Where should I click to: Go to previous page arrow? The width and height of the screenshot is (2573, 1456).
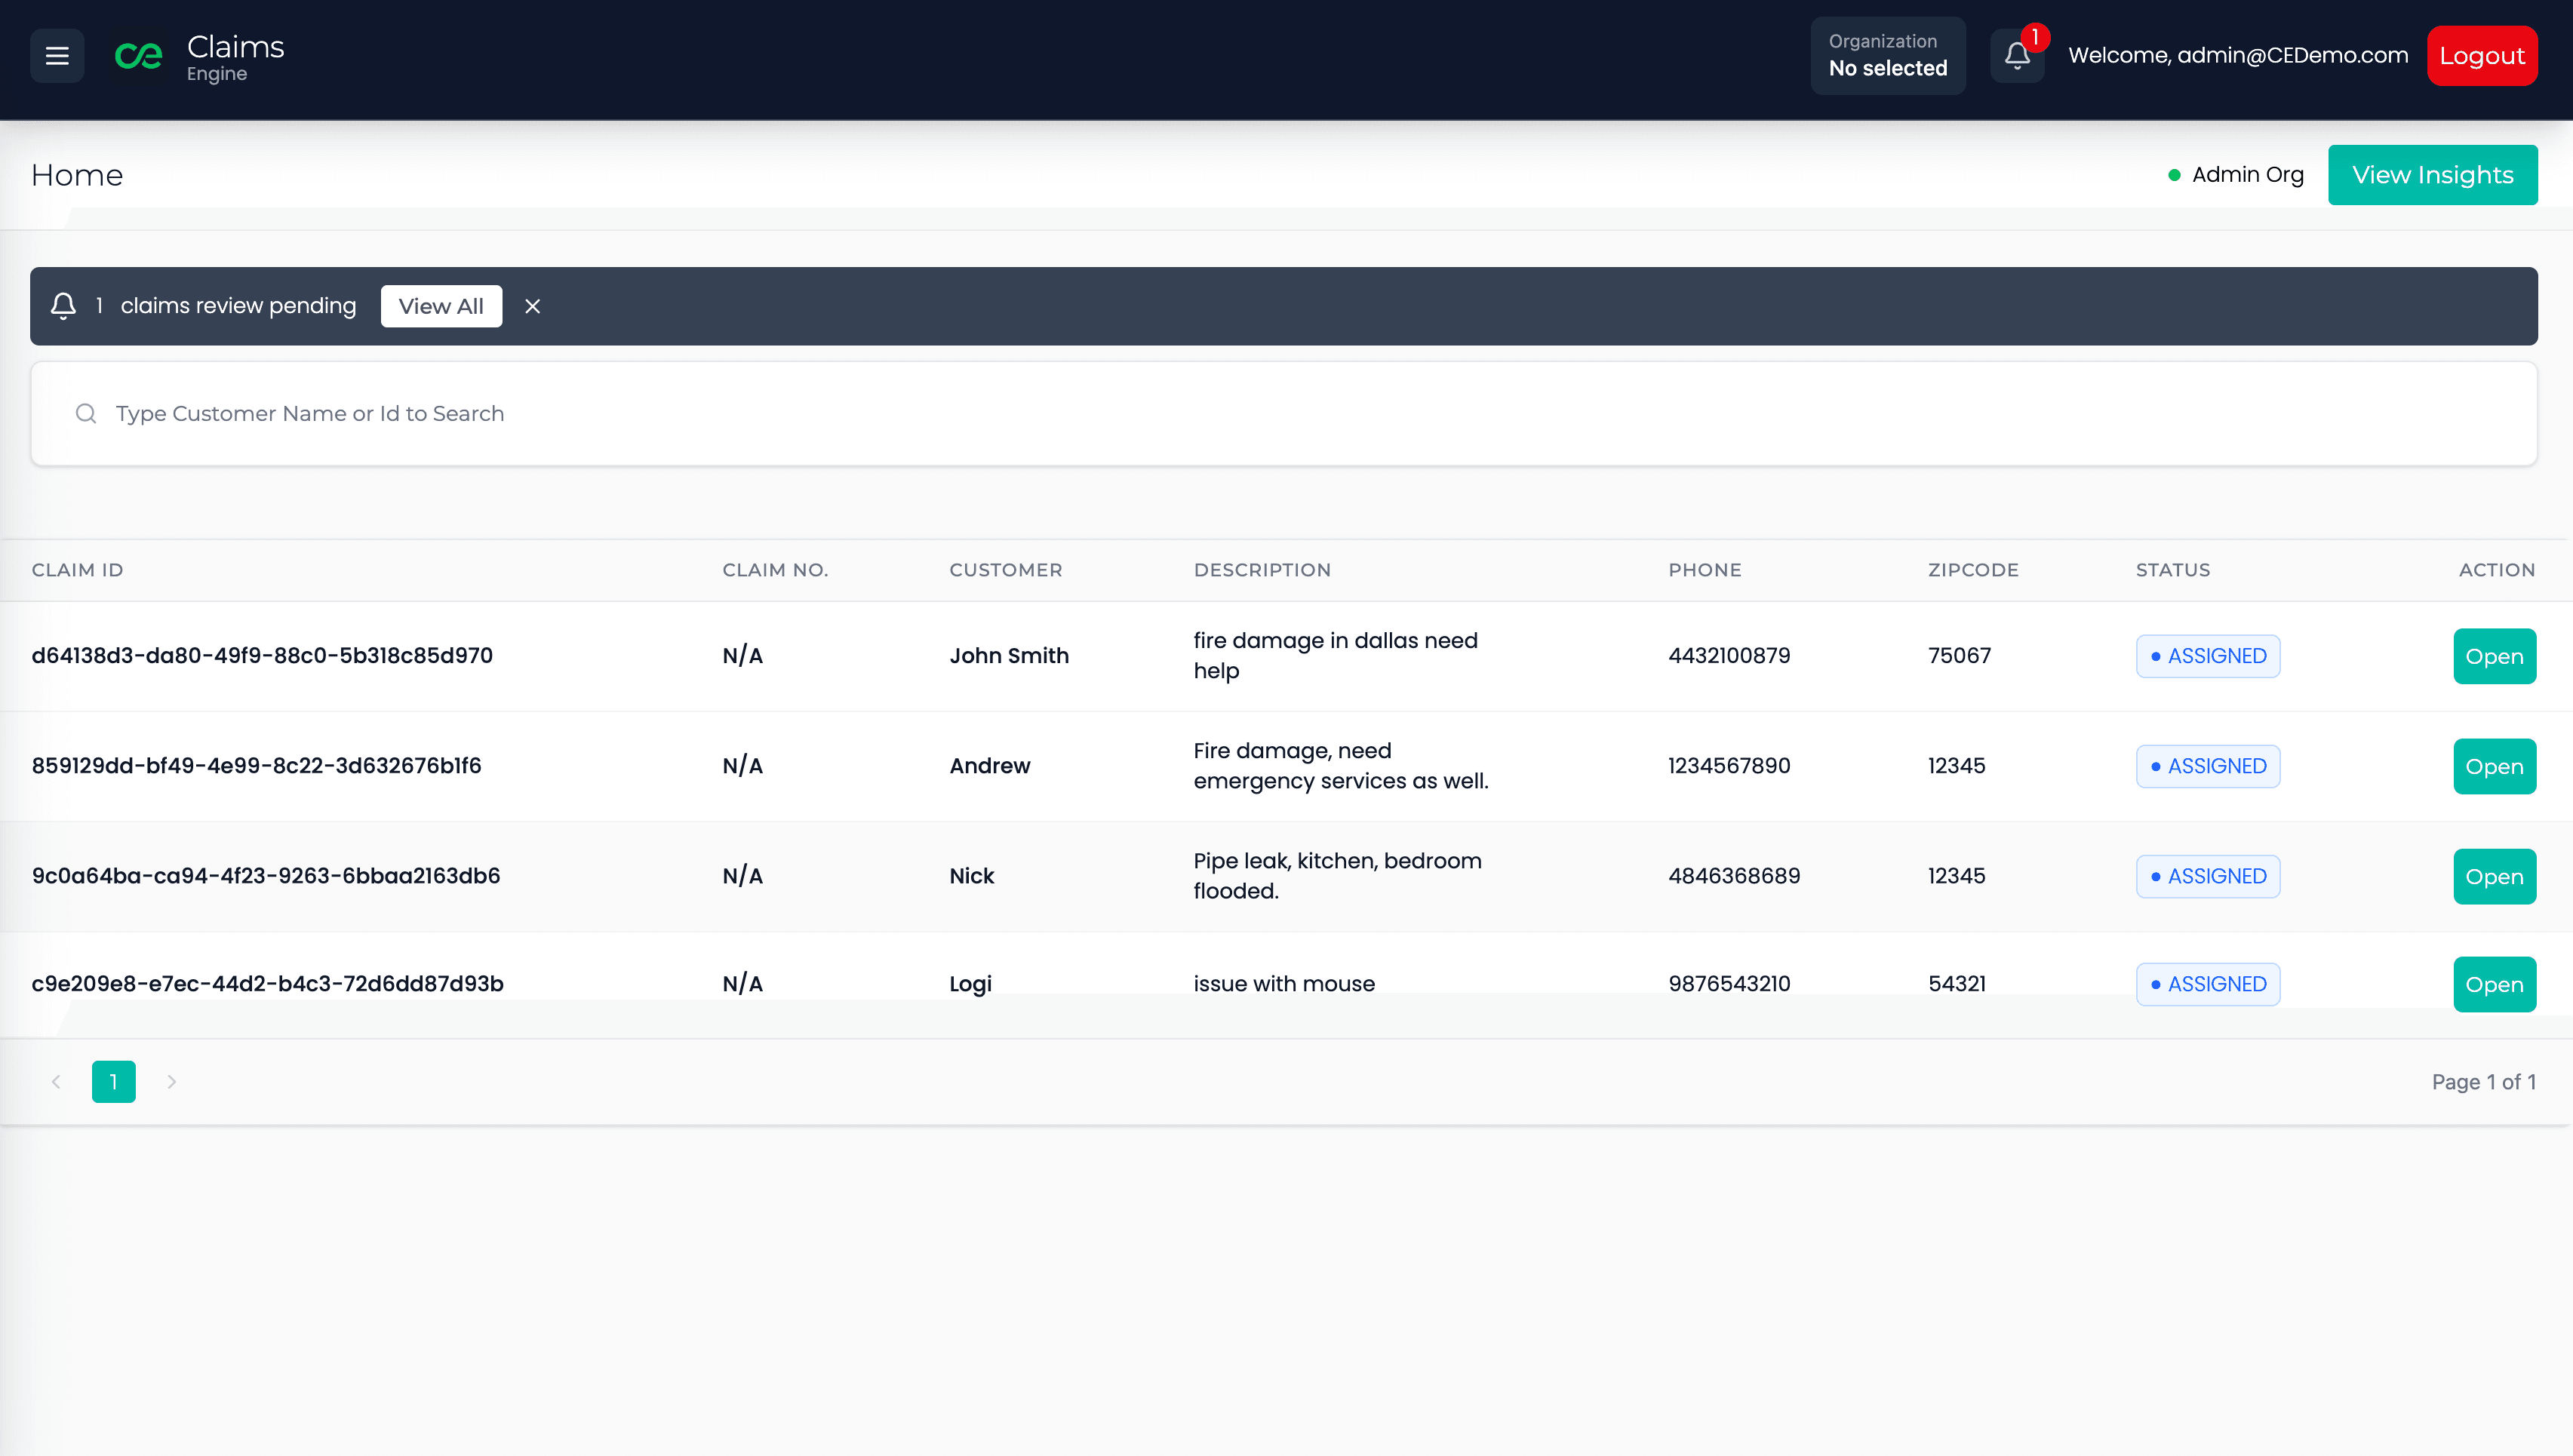point(56,1081)
